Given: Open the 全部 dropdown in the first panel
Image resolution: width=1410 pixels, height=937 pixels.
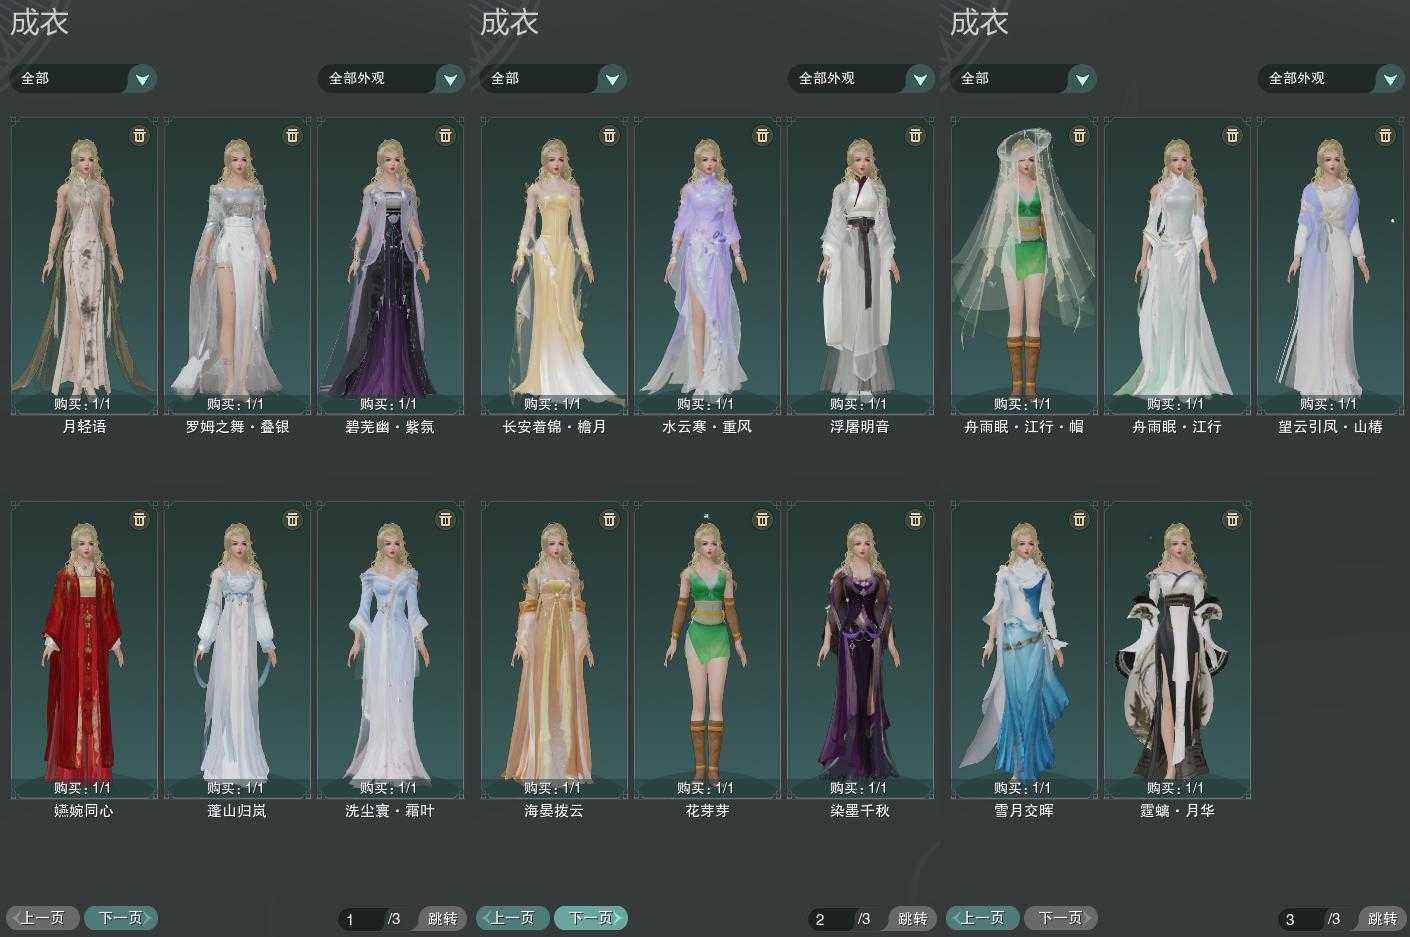Looking at the screenshot, I should (x=142, y=79).
